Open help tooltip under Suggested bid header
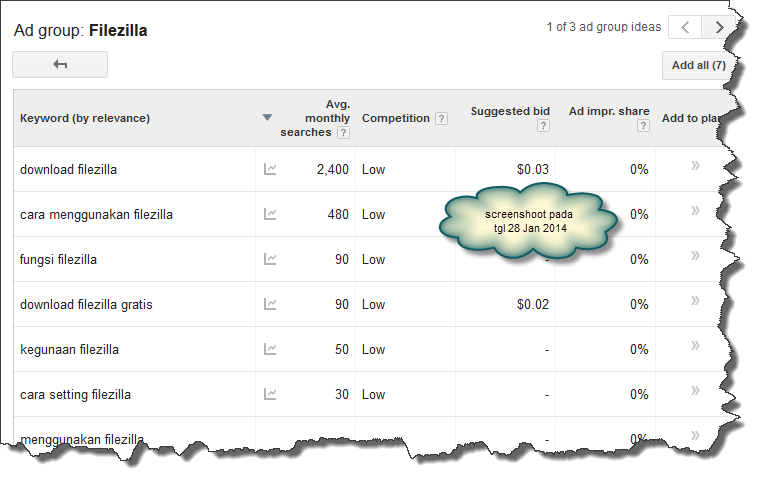 click(543, 126)
